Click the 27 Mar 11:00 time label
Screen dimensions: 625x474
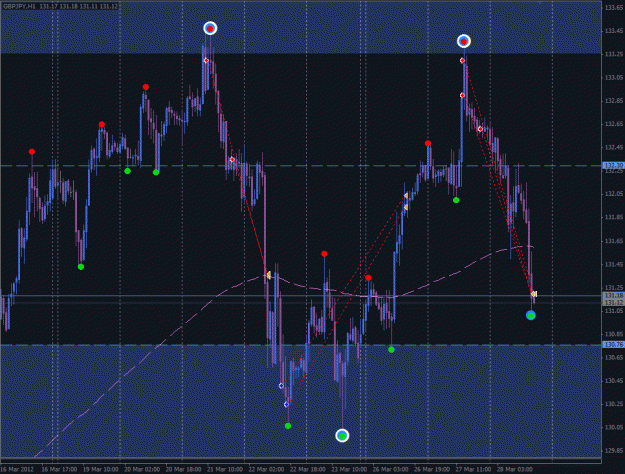point(474,469)
